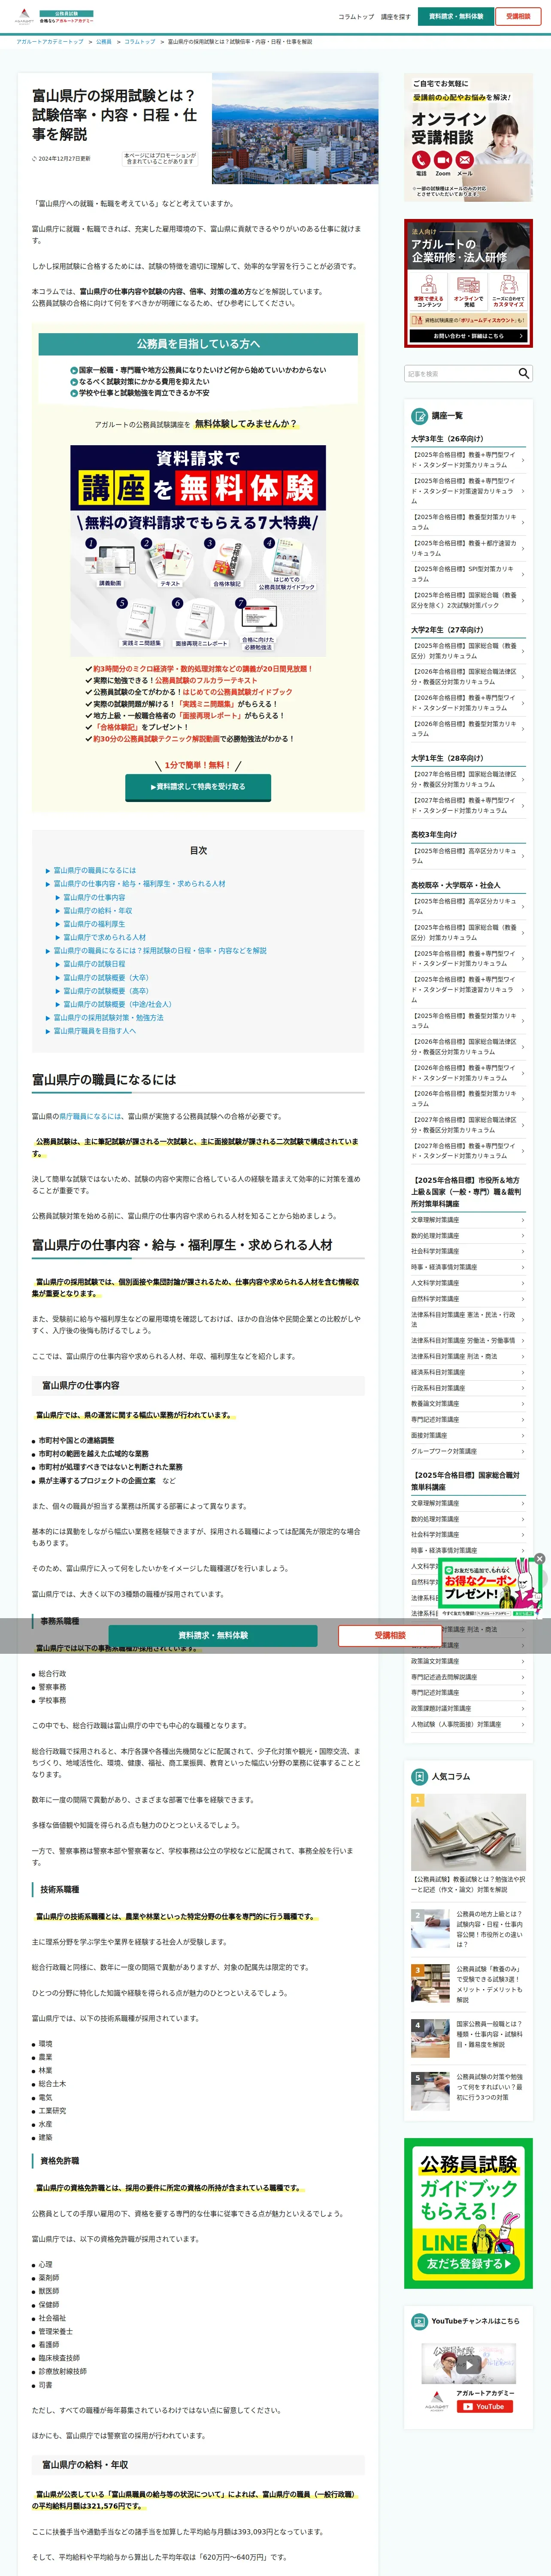Screen dimensions: 551x2576
Task: Open コラムトップ in header navigation
Action: [356, 17]
